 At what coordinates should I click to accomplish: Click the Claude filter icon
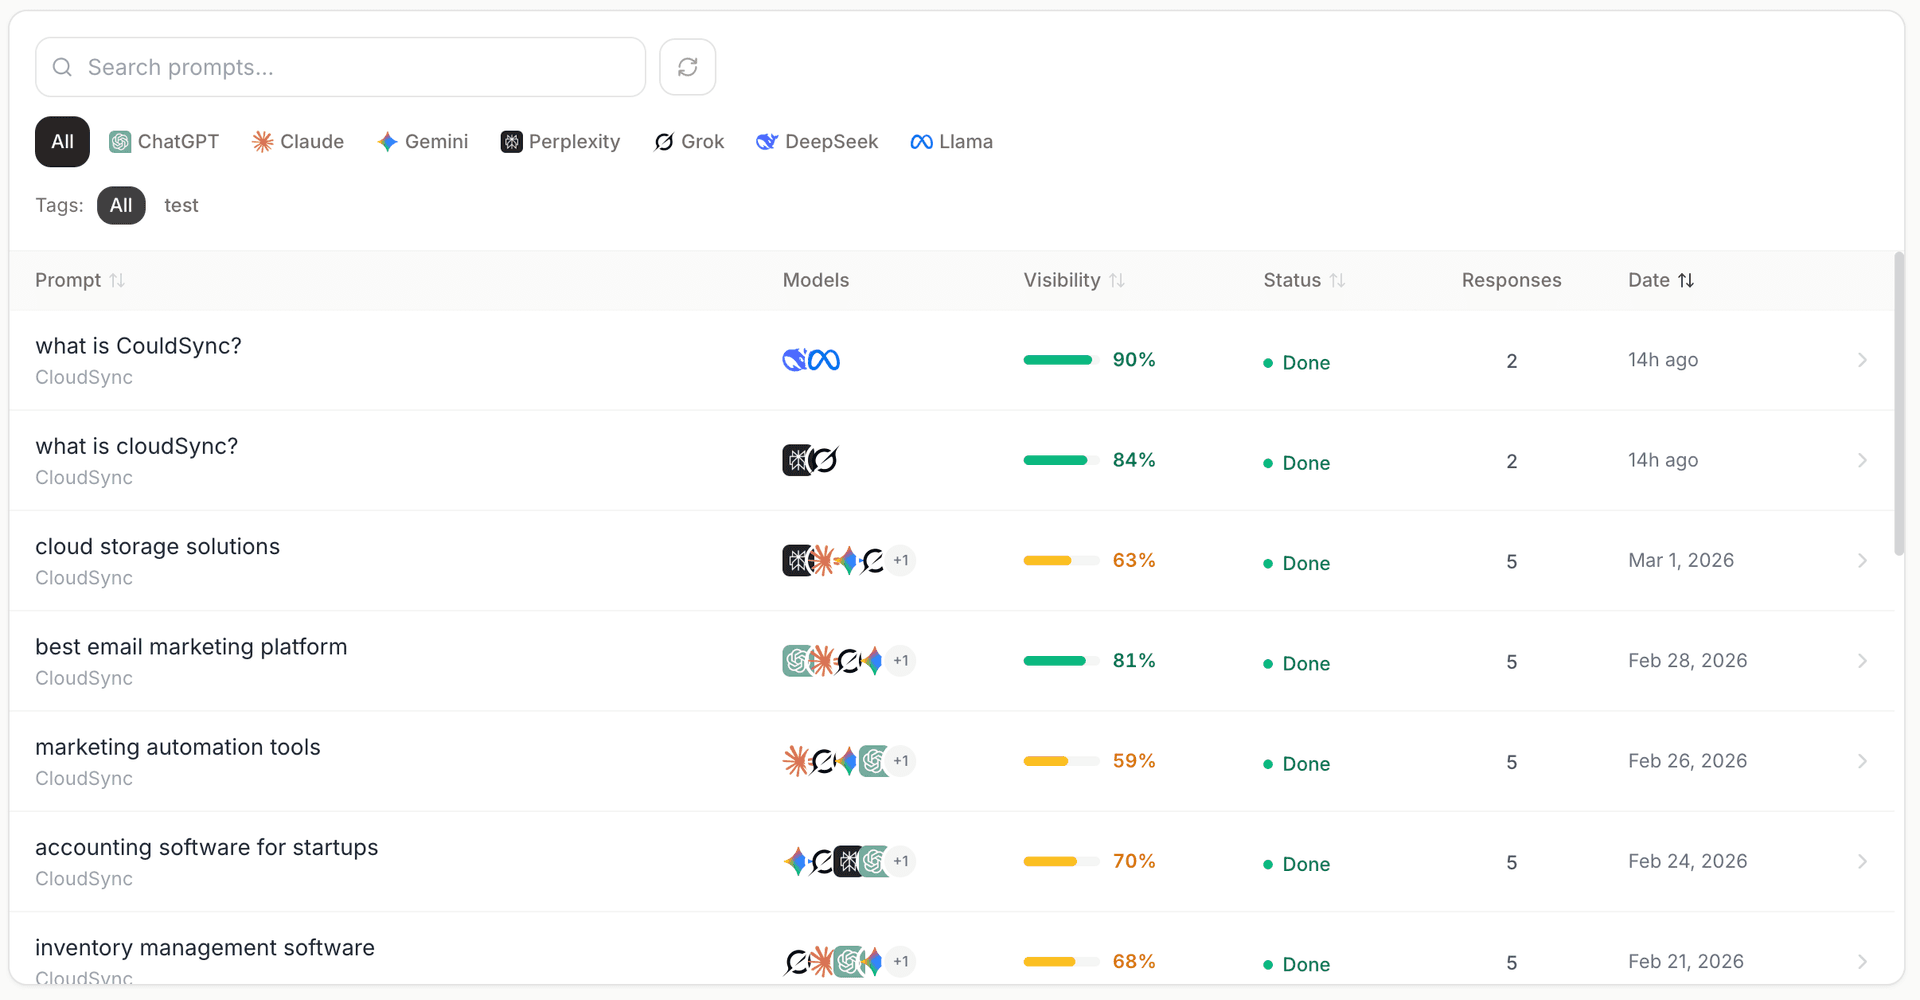click(262, 141)
